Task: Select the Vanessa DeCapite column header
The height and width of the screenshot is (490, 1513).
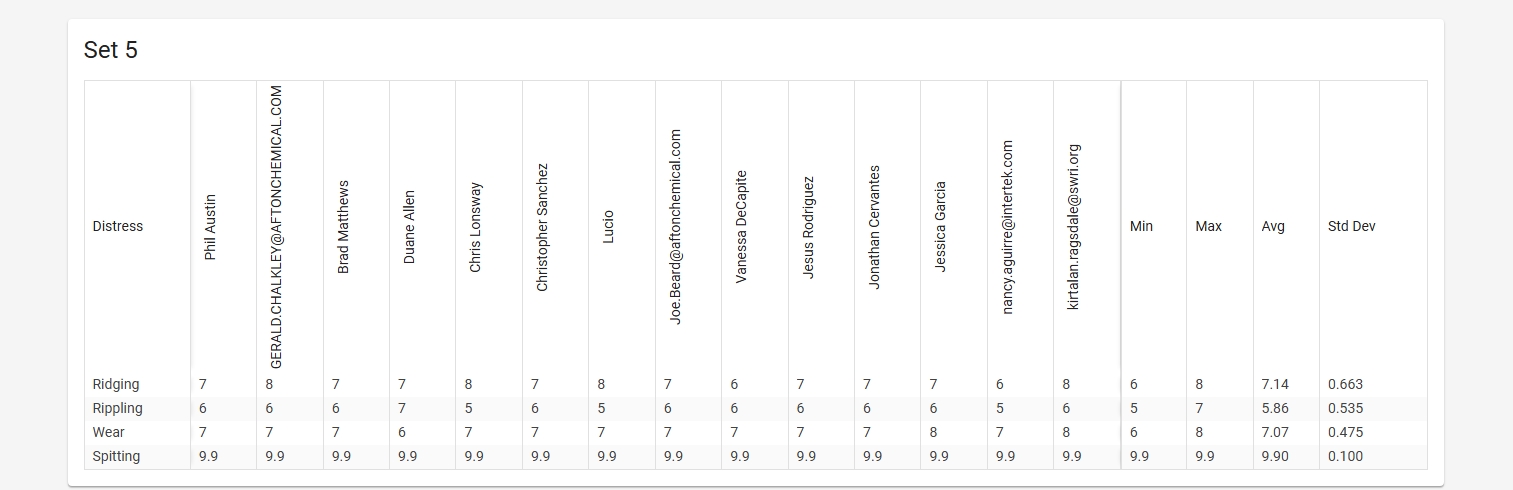Action: 741,227
